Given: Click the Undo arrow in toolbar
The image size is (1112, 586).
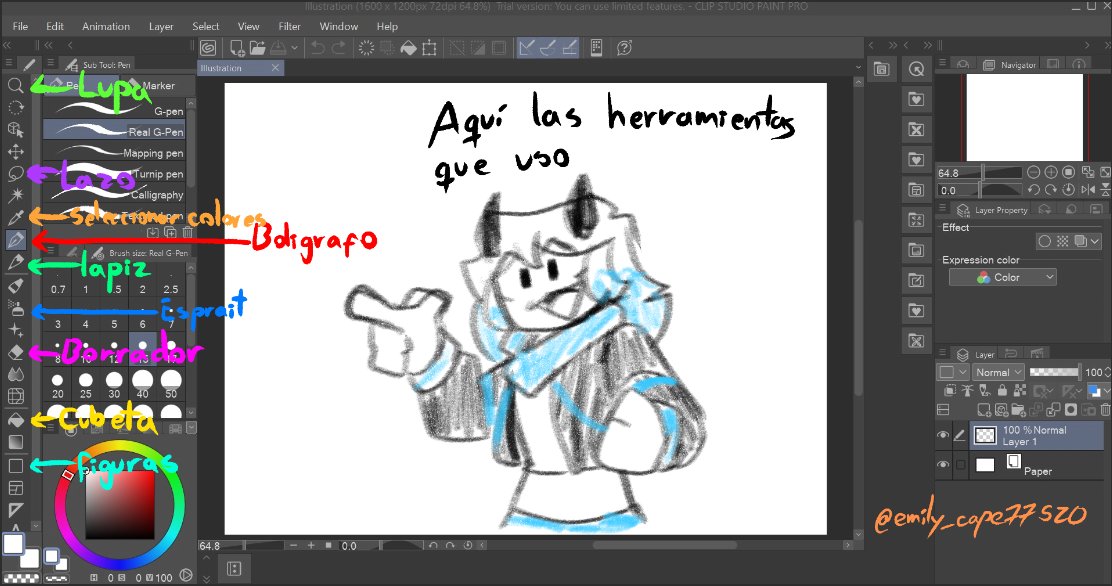Looking at the screenshot, I should 318,48.
